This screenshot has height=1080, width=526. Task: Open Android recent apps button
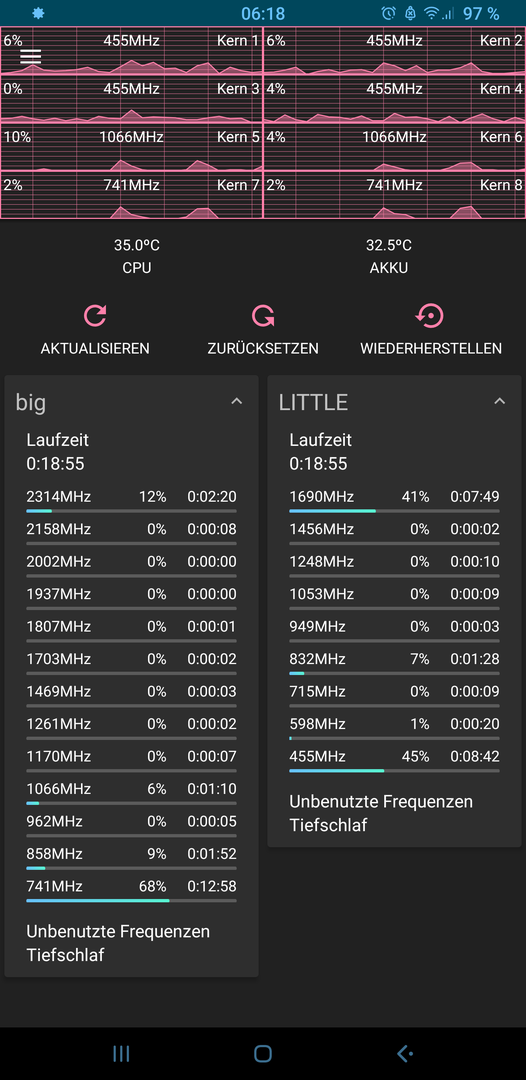[120, 1053]
